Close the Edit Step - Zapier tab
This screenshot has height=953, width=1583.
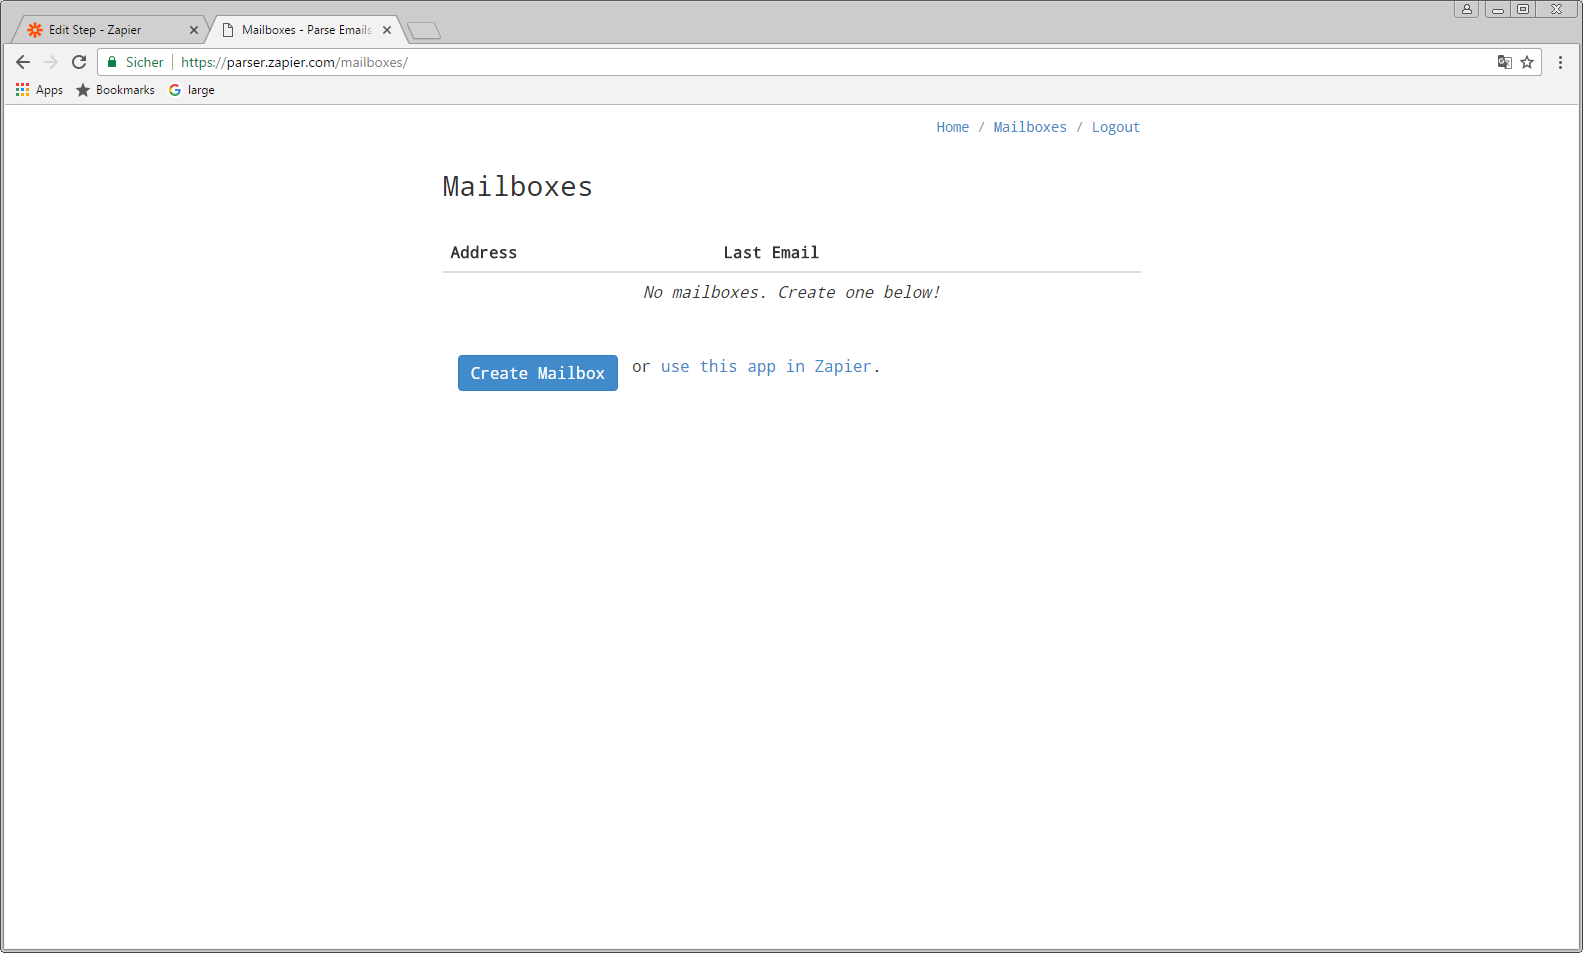pos(194,30)
